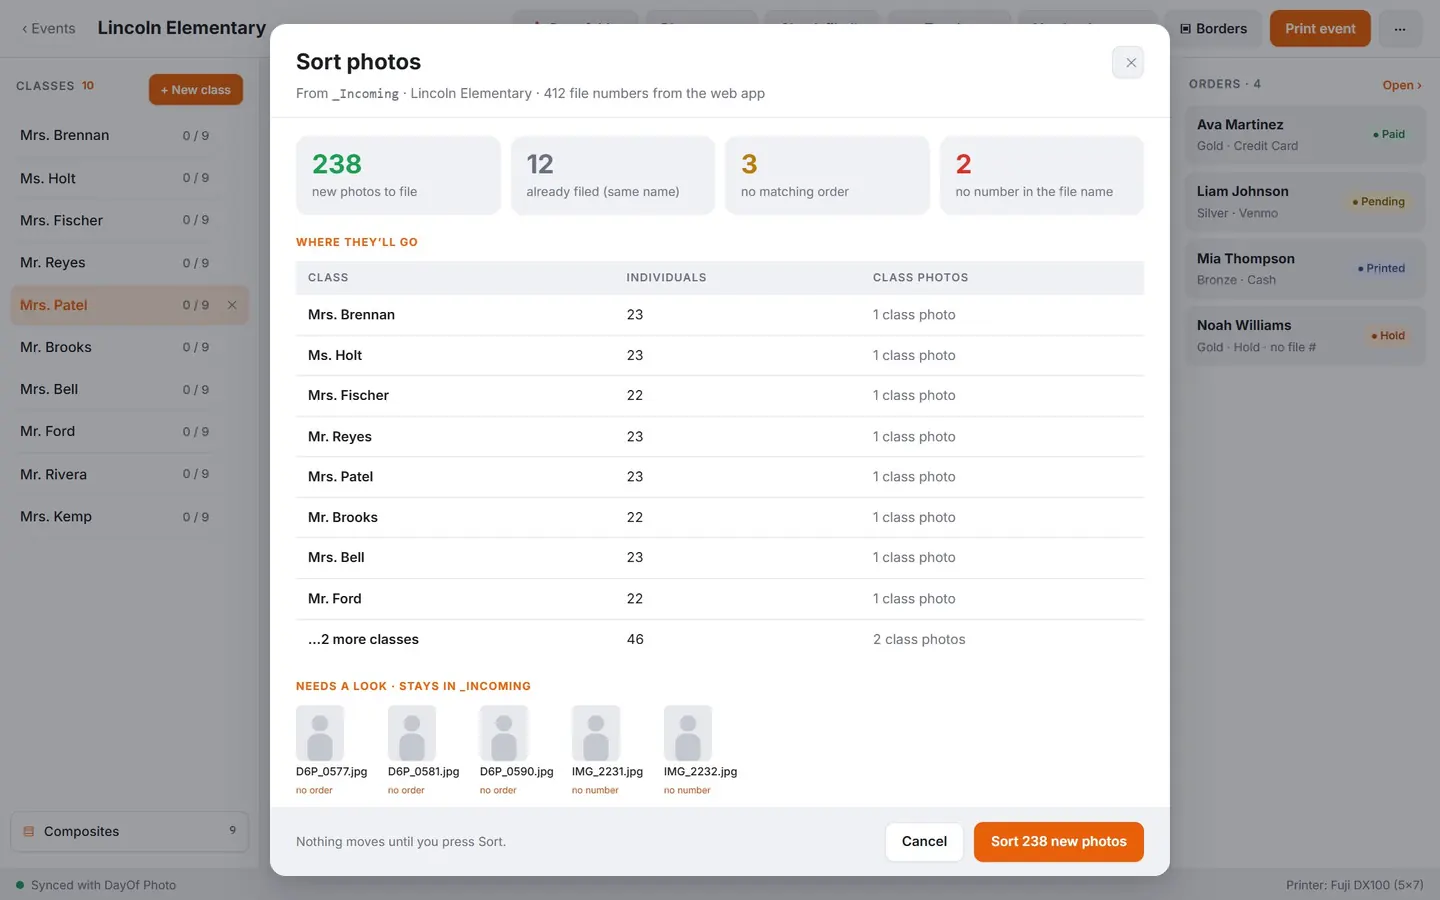The image size is (1440, 900).
Task: Confirm Sort 238 new photos
Action: (x=1059, y=842)
